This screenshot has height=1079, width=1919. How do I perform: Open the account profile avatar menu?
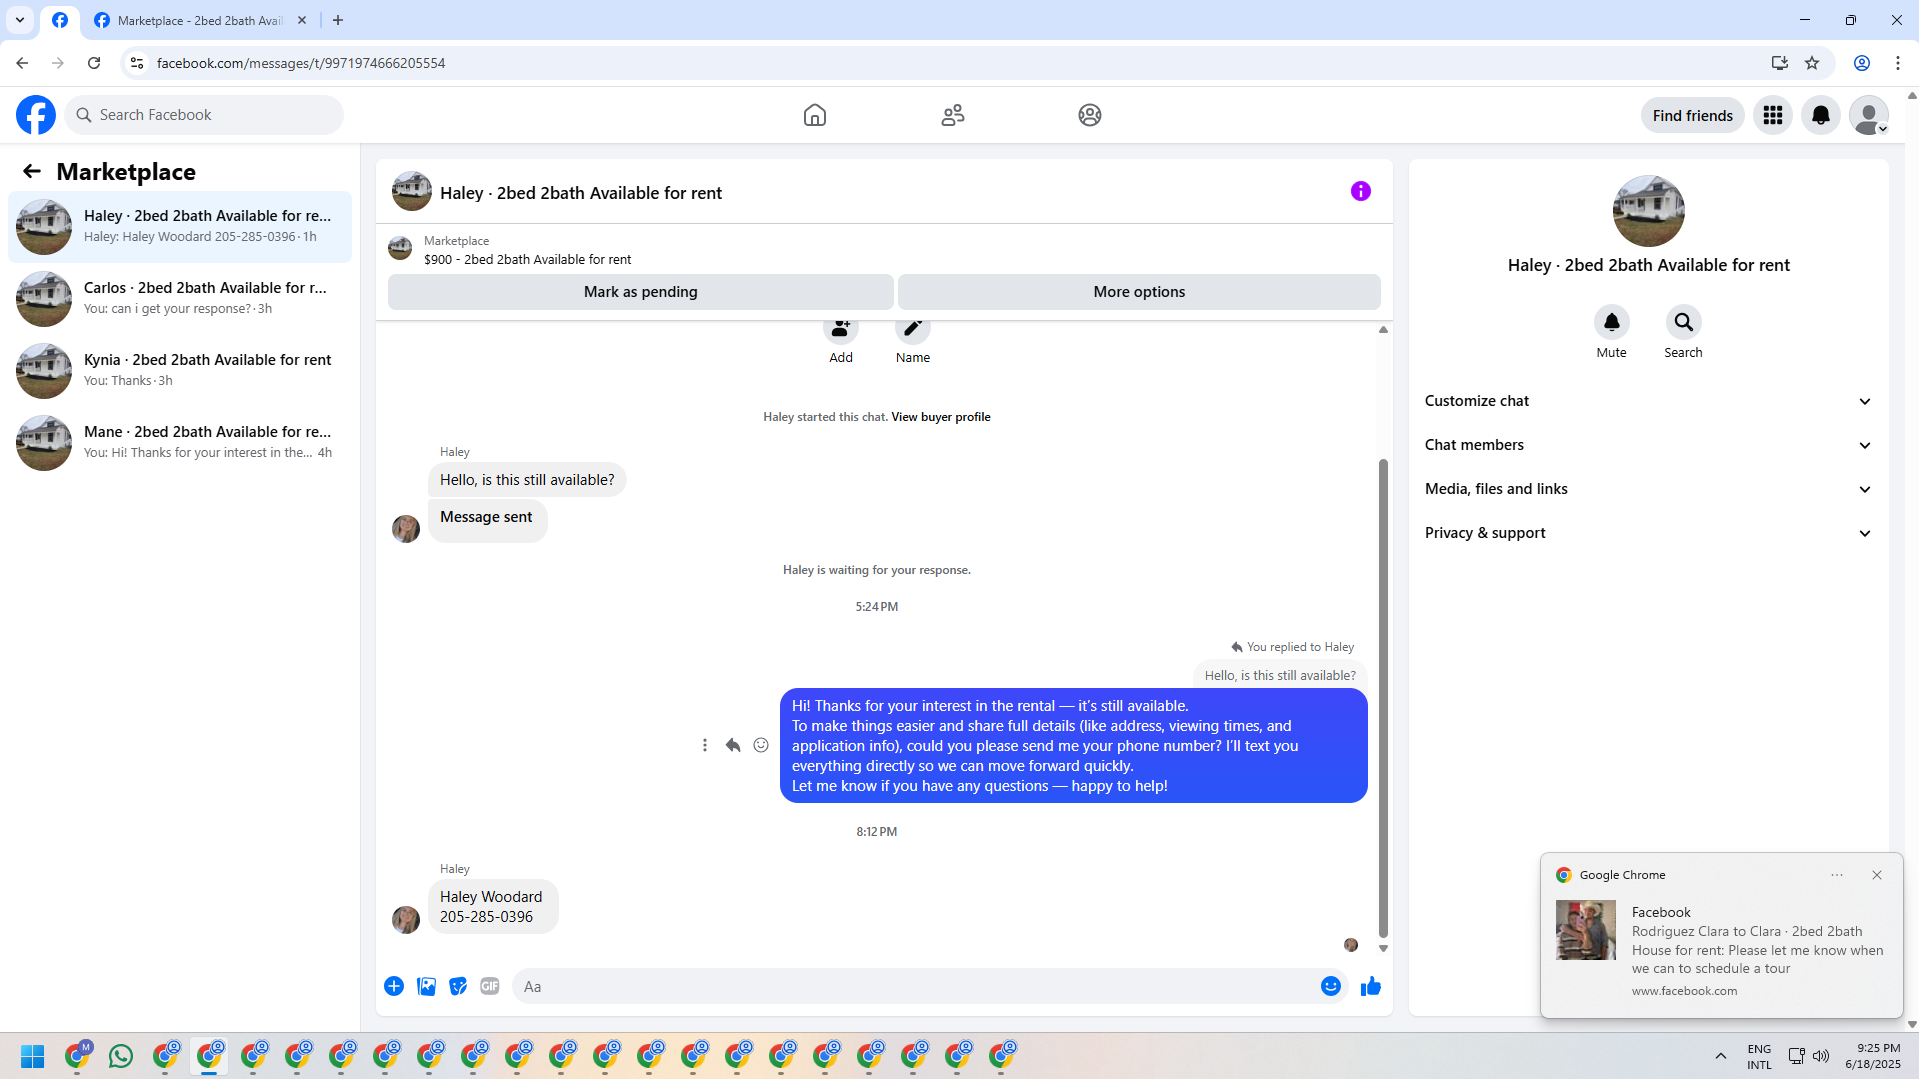pos(1869,115)
